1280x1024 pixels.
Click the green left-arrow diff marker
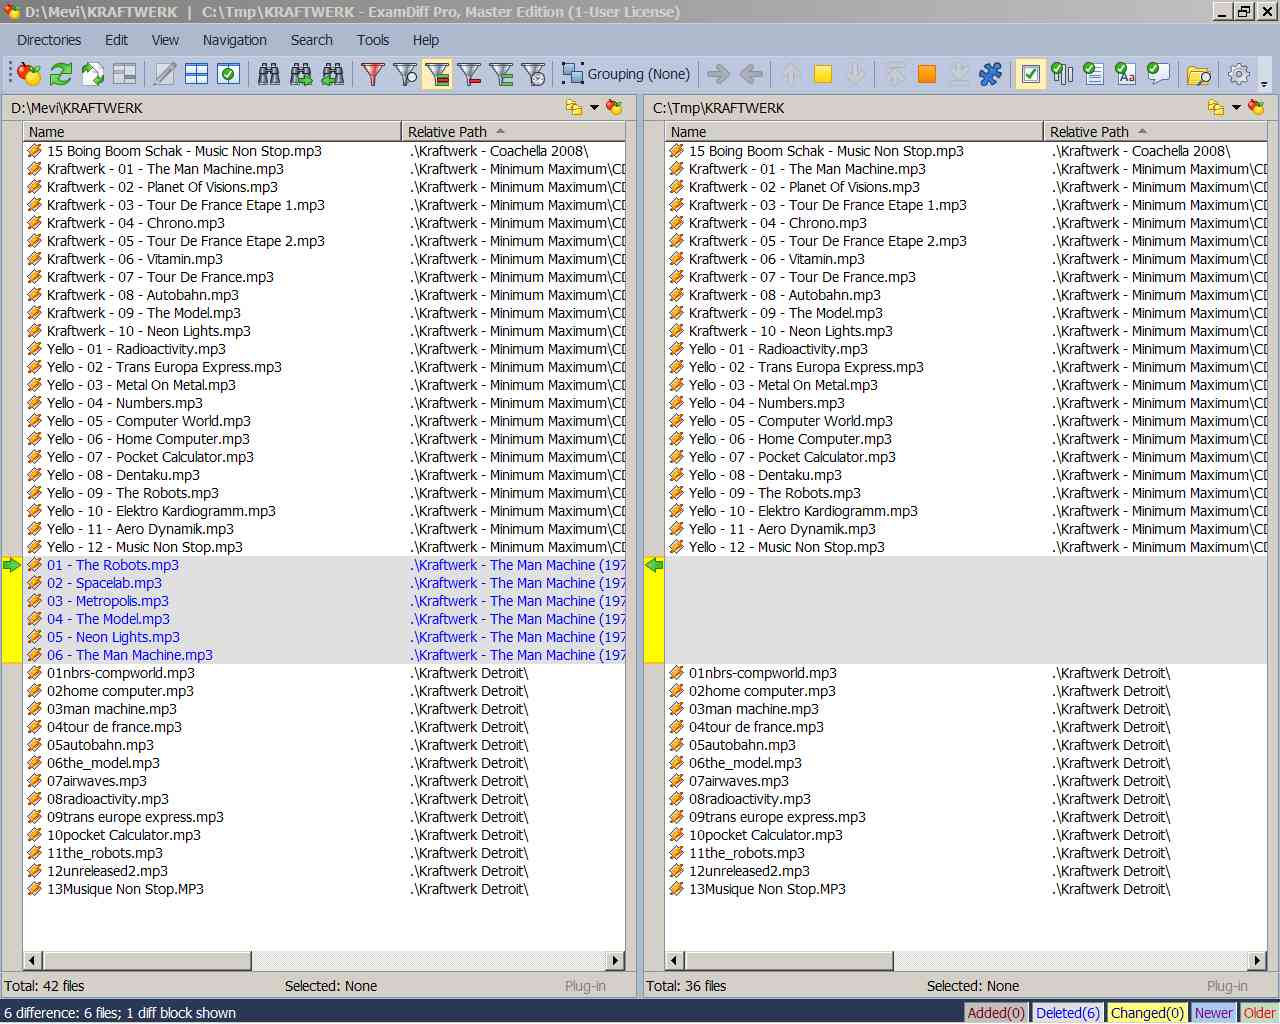[654, 565]
